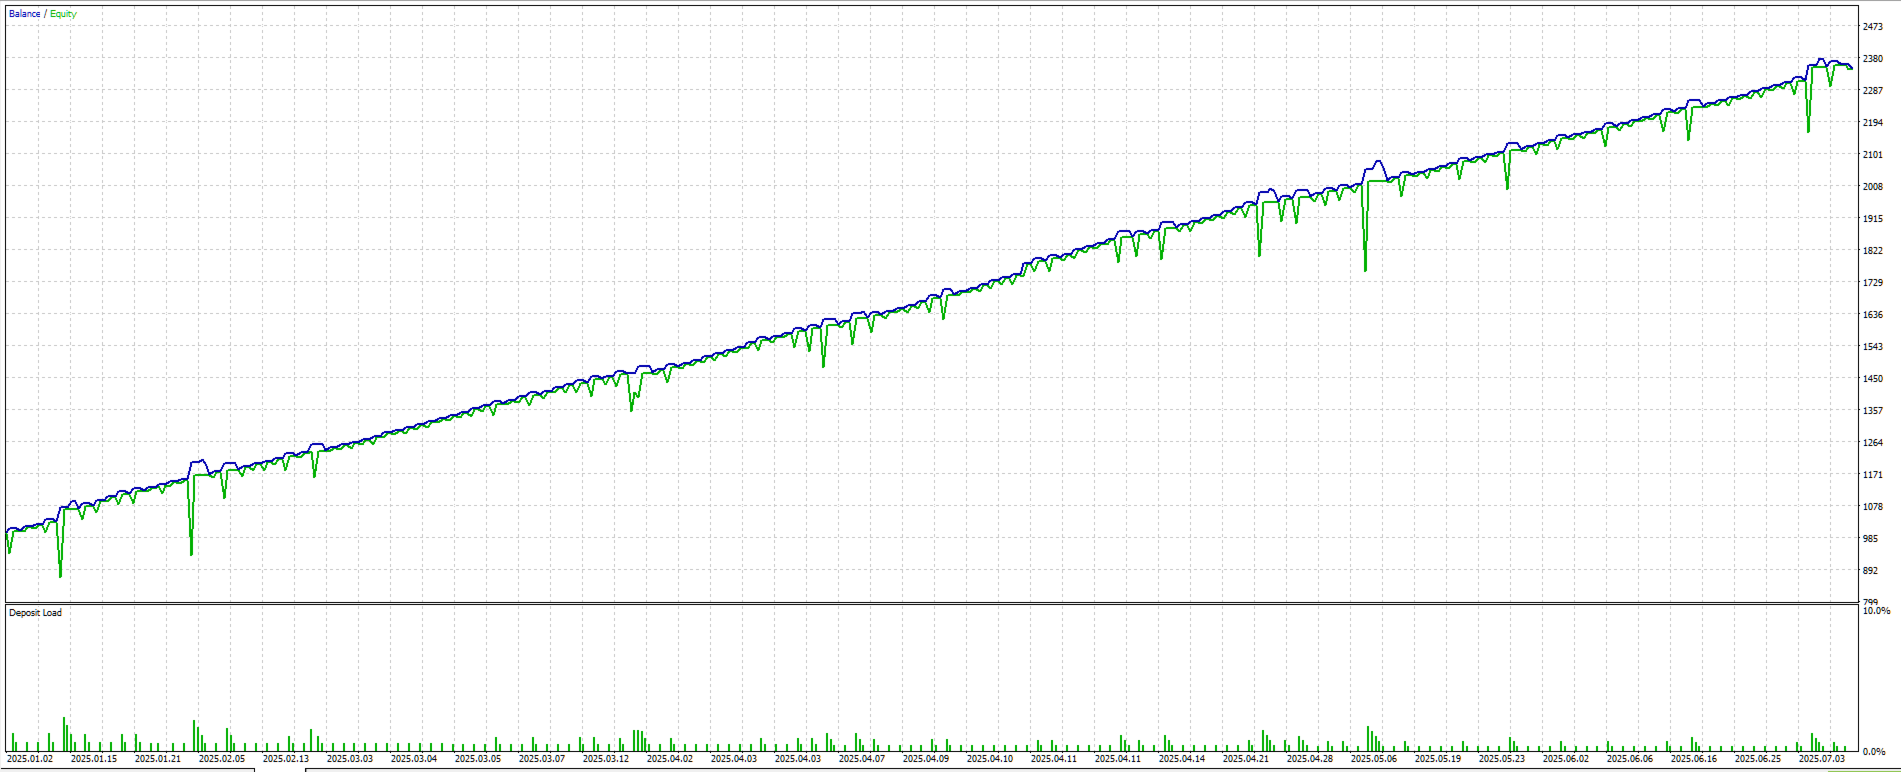The height and width of the screenshot is (772, 1901).
Task: Click the 2380 value on price axis
Action: coord(1873,59)
